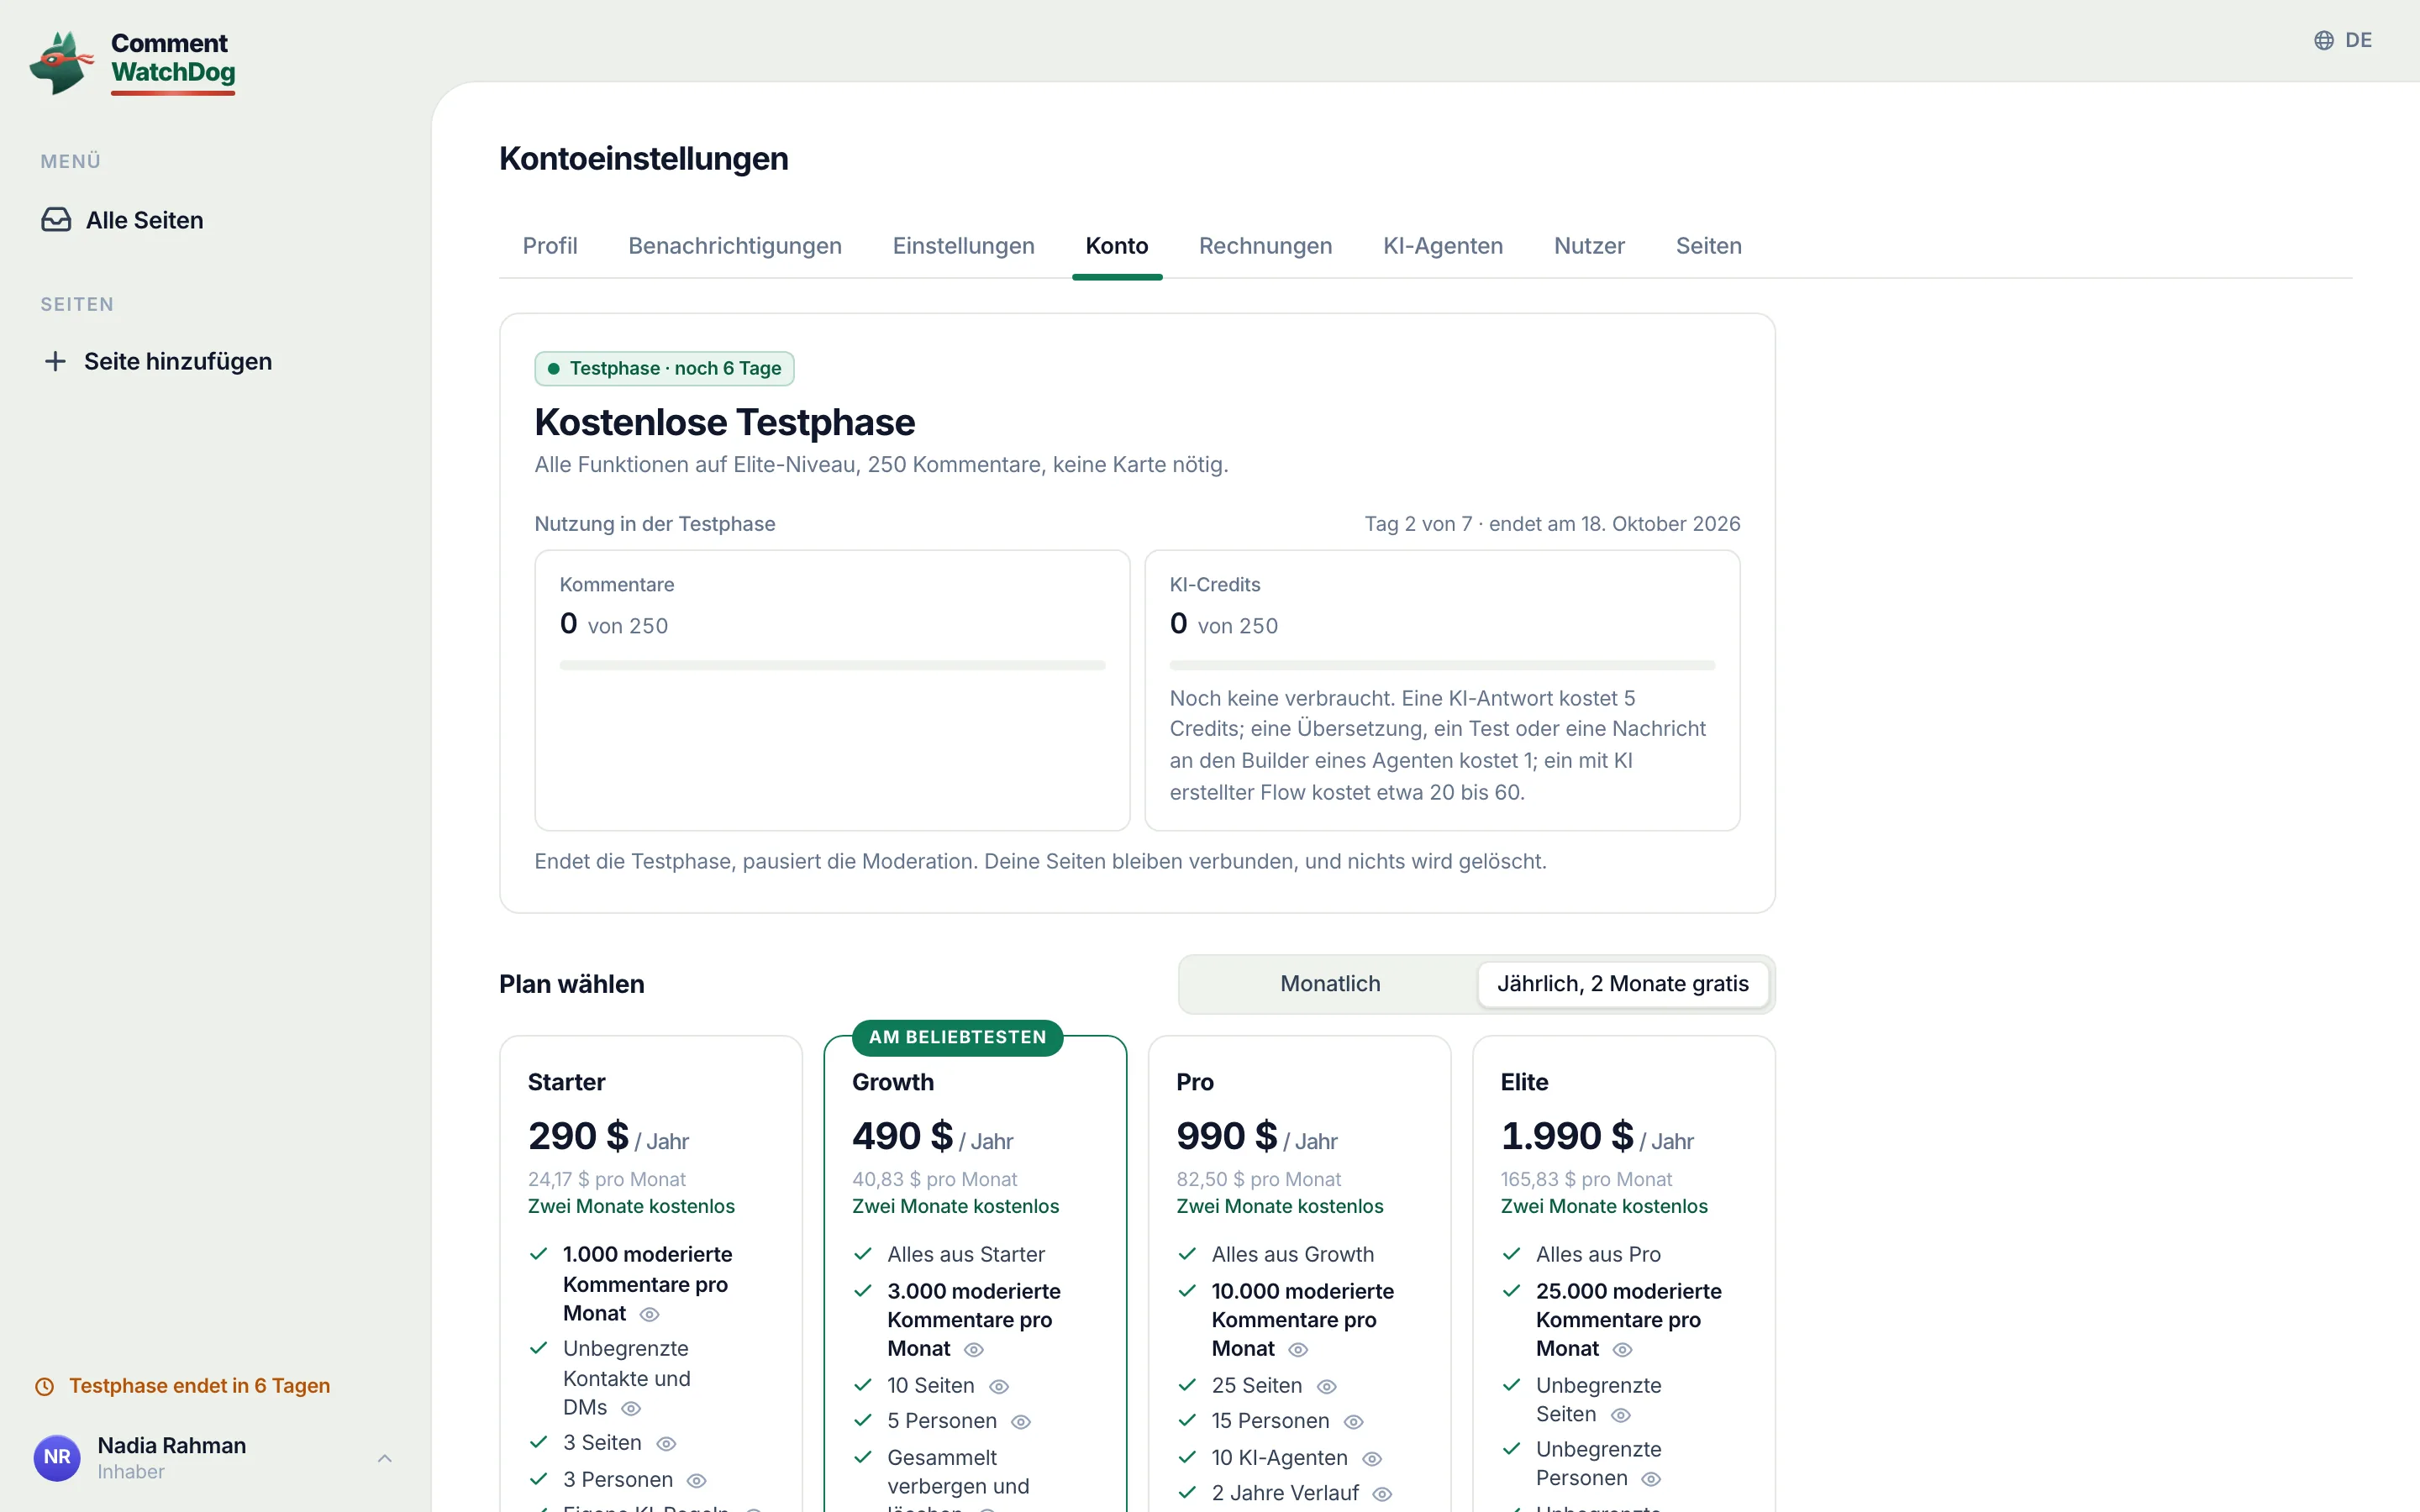Switch to the Benachrichtigungen tab
The width and height of the screenshot is (2420, 1512).
[x=735, y=246]
